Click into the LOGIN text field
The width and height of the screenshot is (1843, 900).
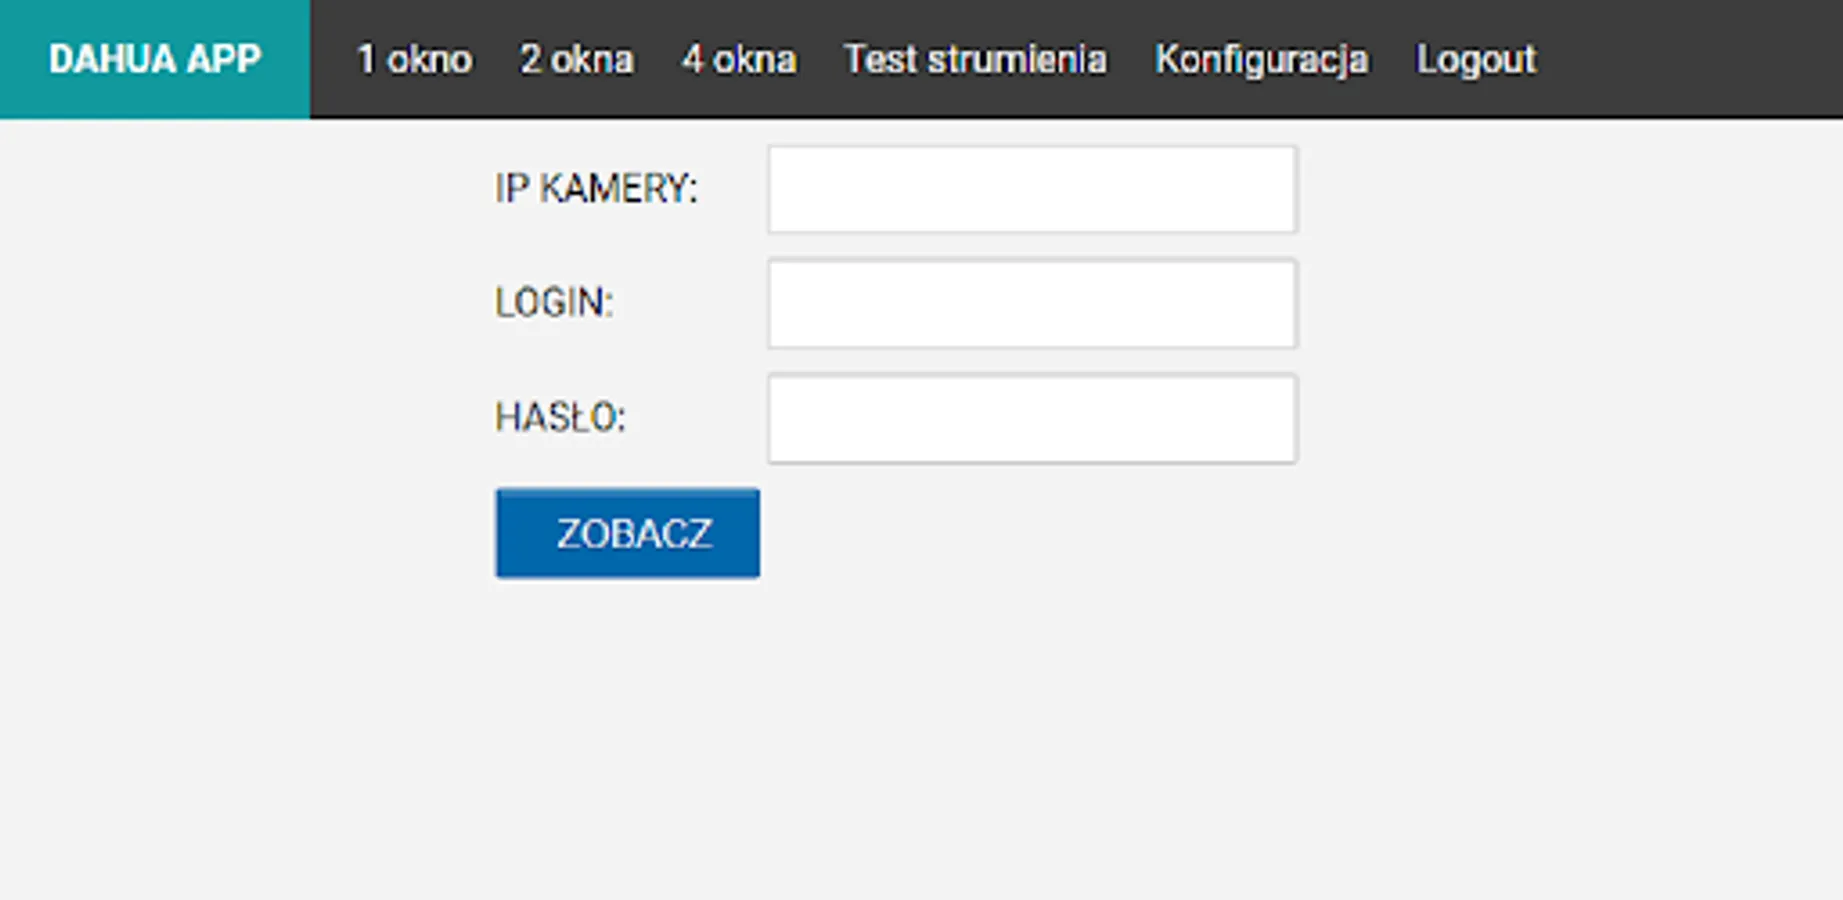click(x=1032, y=304)
